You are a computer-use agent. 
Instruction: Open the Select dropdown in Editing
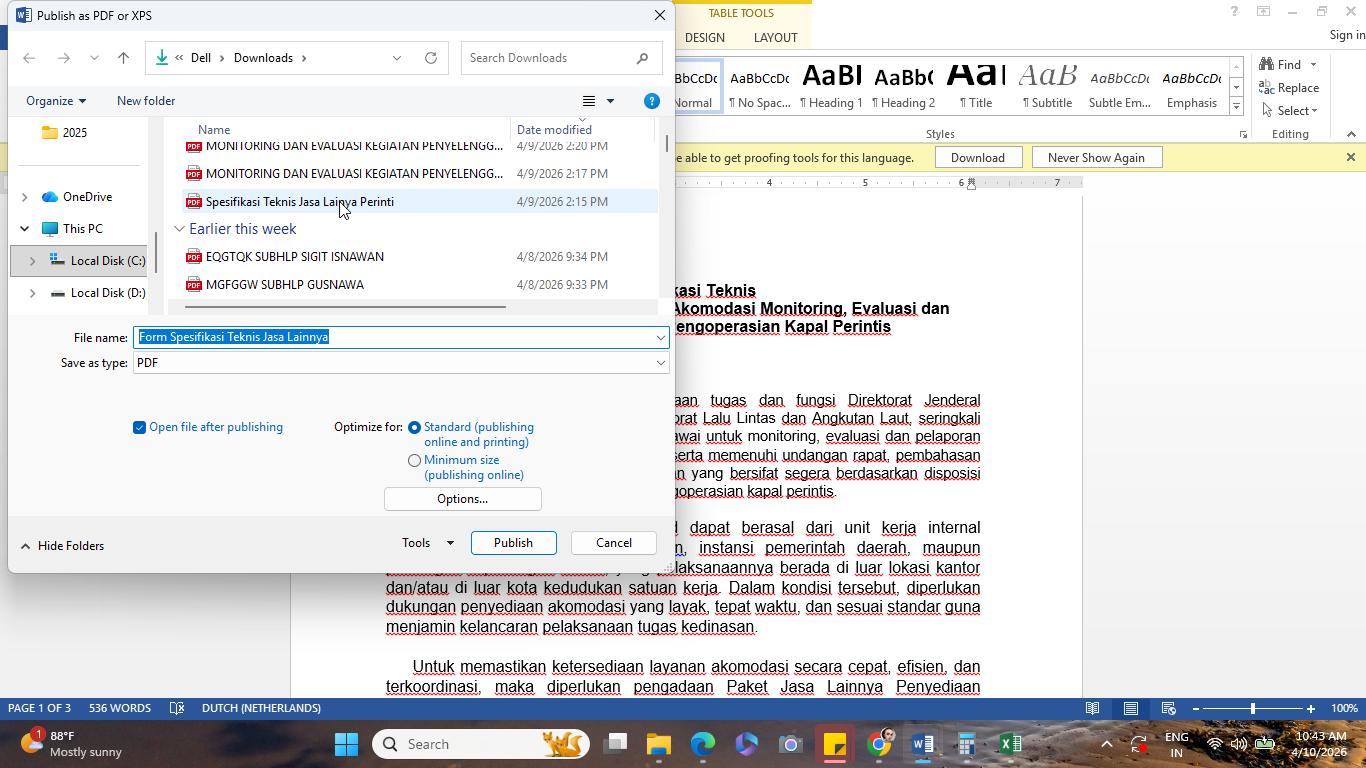(x=1290, y=110)
